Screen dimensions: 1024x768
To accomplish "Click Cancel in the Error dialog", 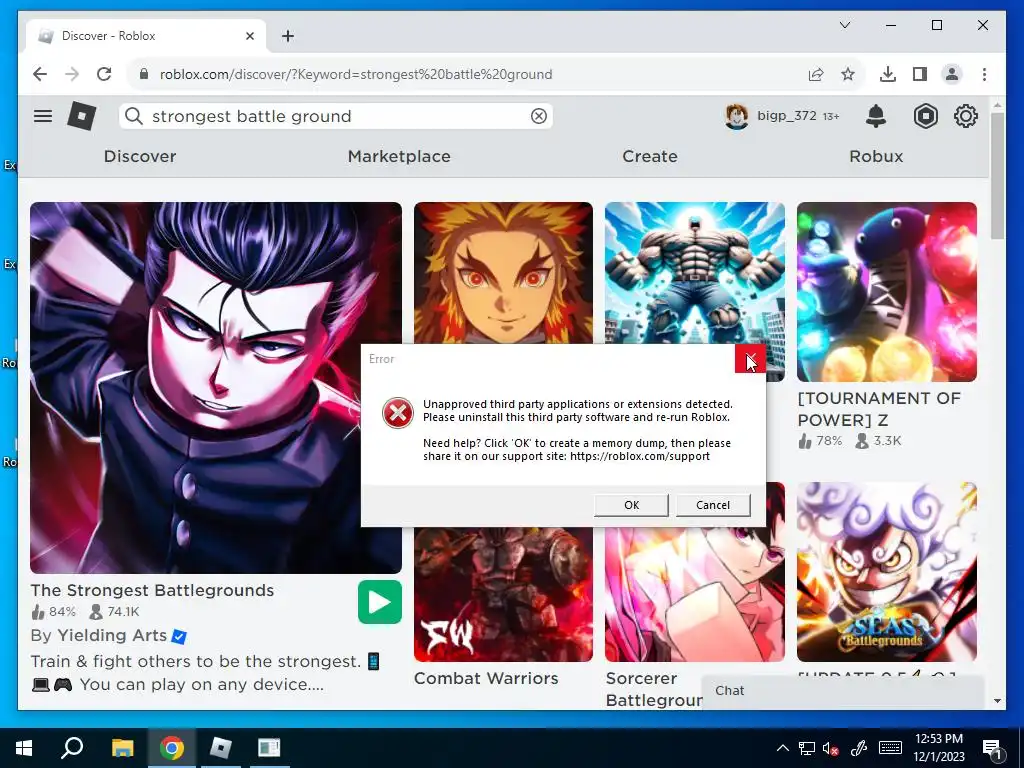I will [713, 505].
